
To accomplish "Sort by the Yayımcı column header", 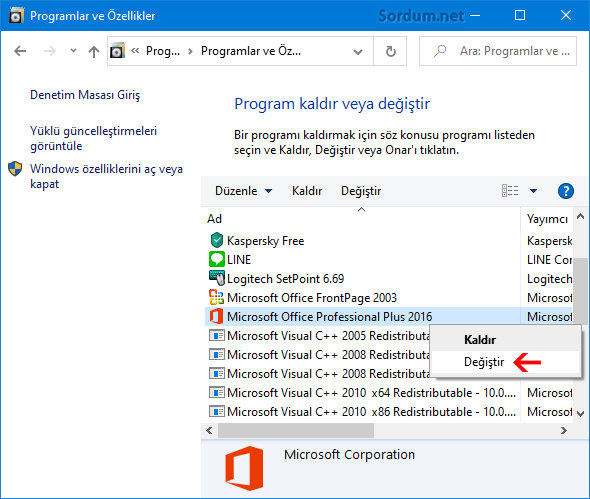I will point(547,219).
